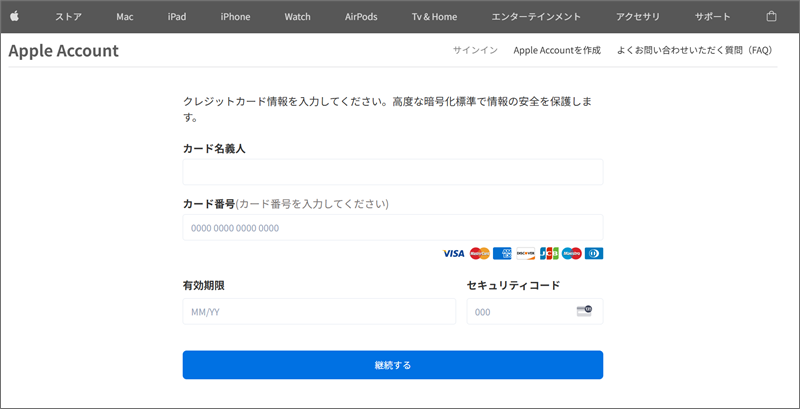Go to アクセサリ in navigation
This screenshot has width=800, height=409.
pos(638,17)
